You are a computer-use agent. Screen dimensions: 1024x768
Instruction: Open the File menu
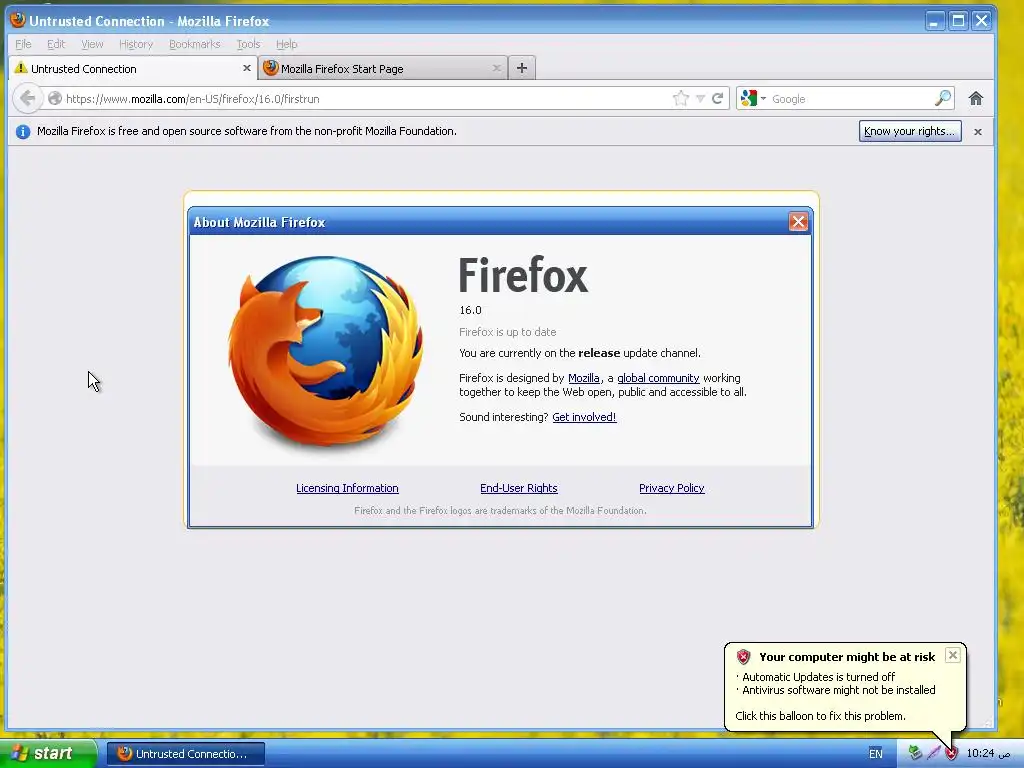[23, 44]
